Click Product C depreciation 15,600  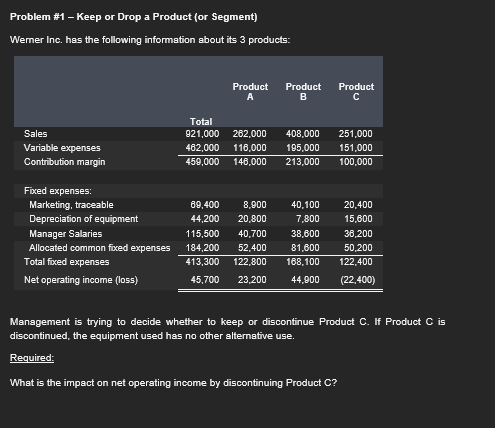[x=358, y=219]
